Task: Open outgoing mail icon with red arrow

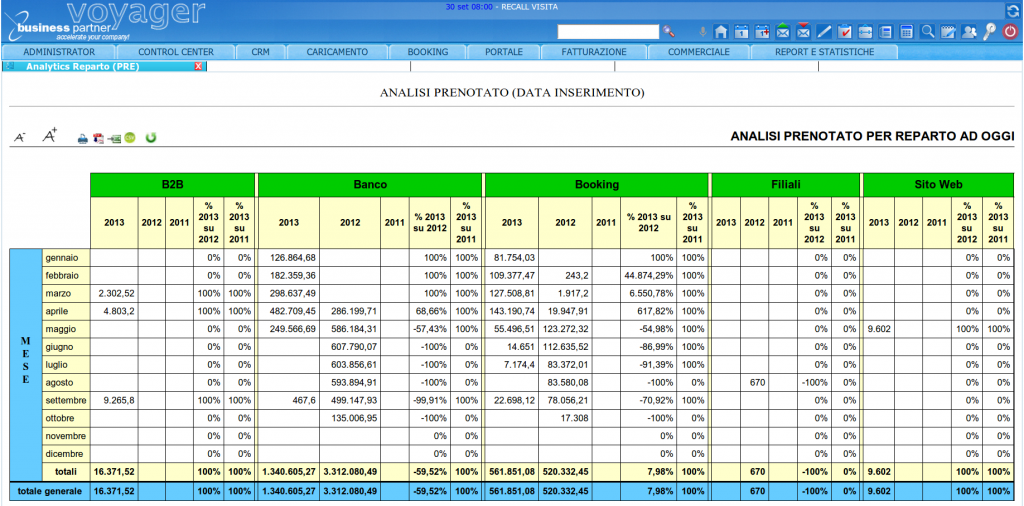Action: (803, 31)
